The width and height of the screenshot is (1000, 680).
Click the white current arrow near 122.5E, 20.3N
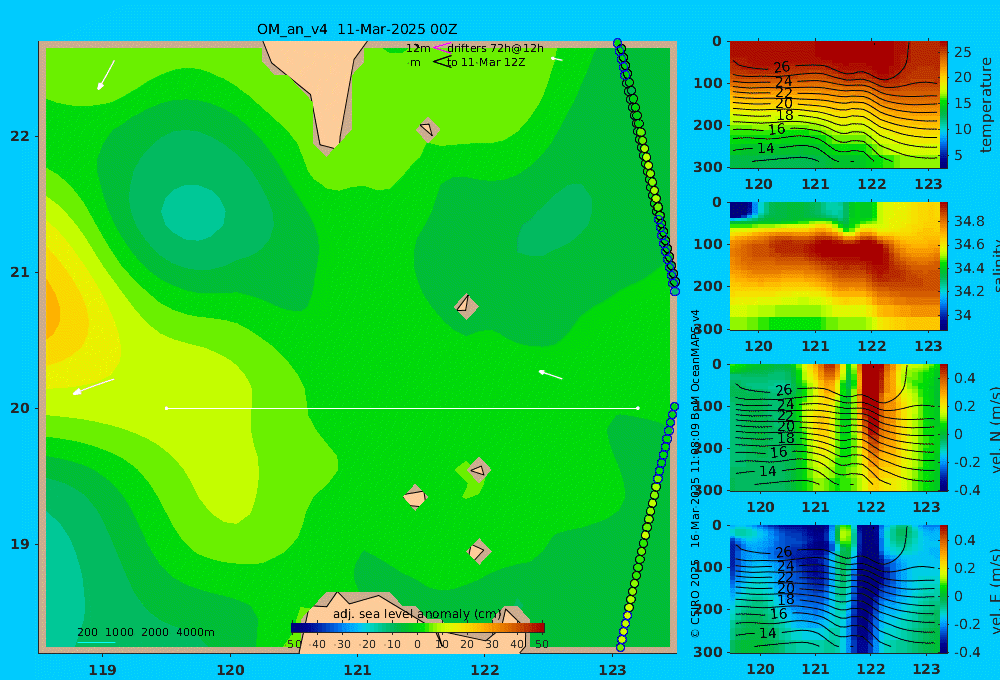tap(550, 374)
